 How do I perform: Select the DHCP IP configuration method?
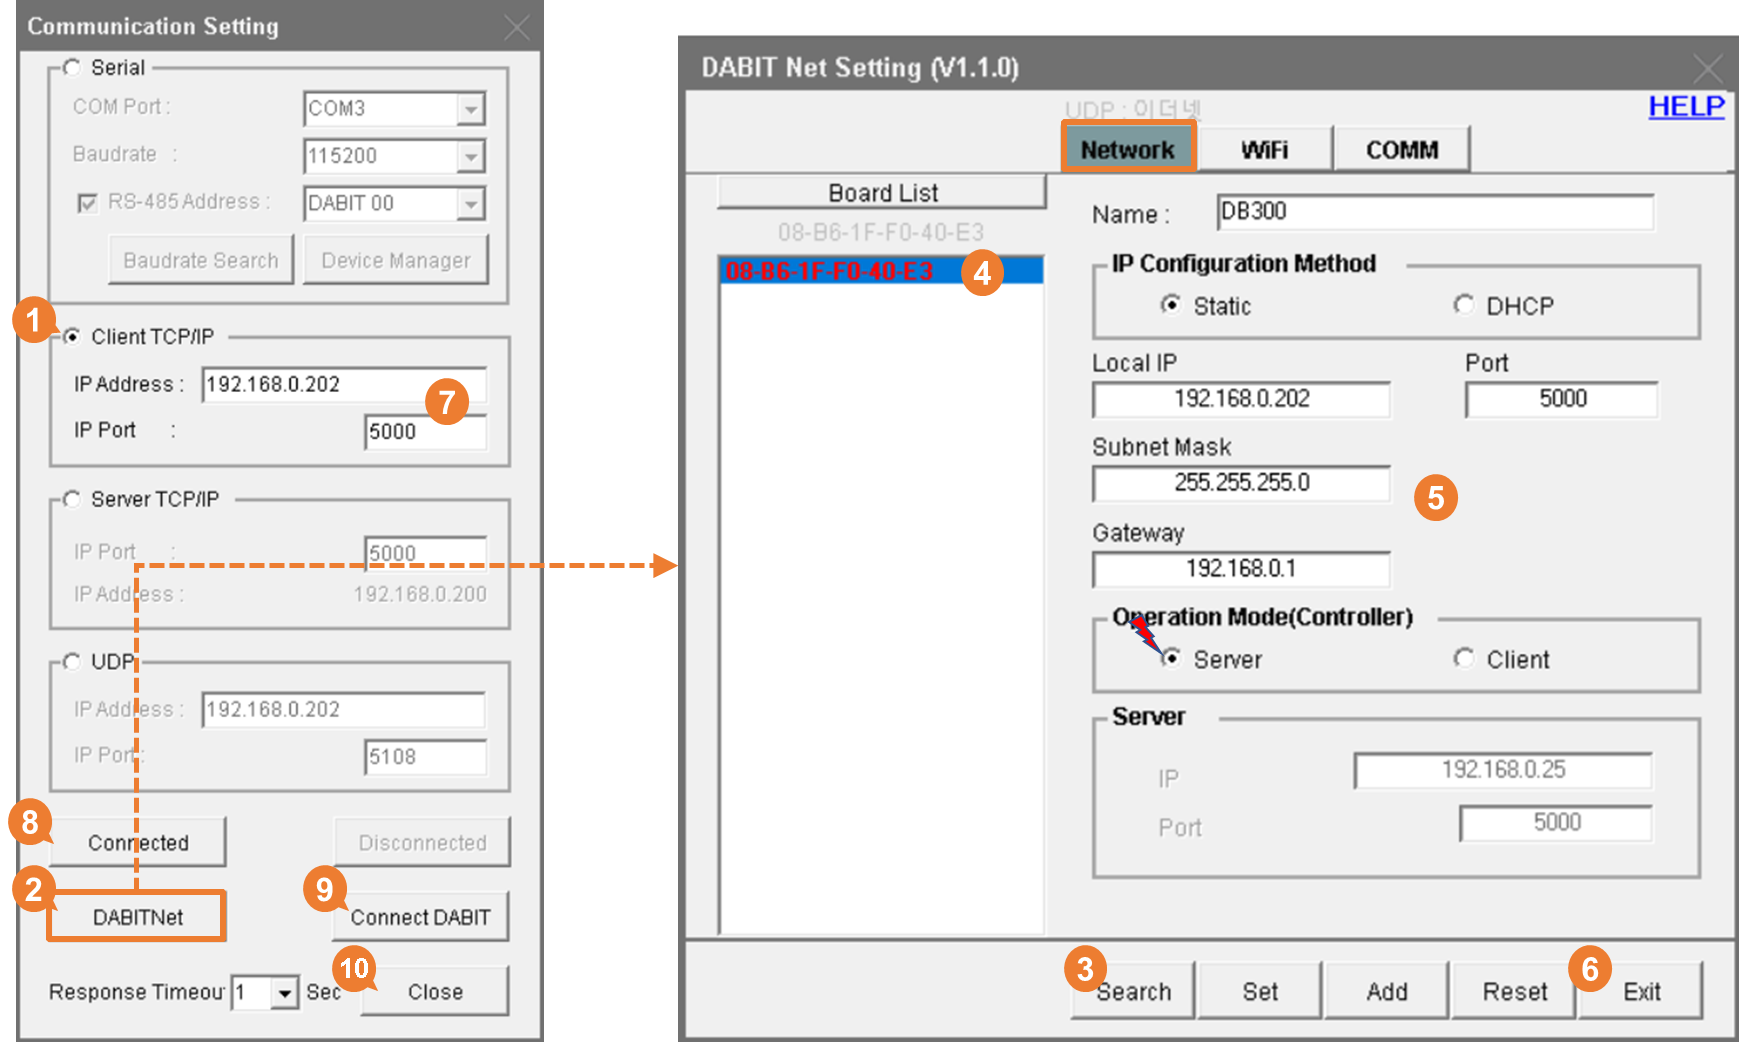click(x=1464, y=305)
